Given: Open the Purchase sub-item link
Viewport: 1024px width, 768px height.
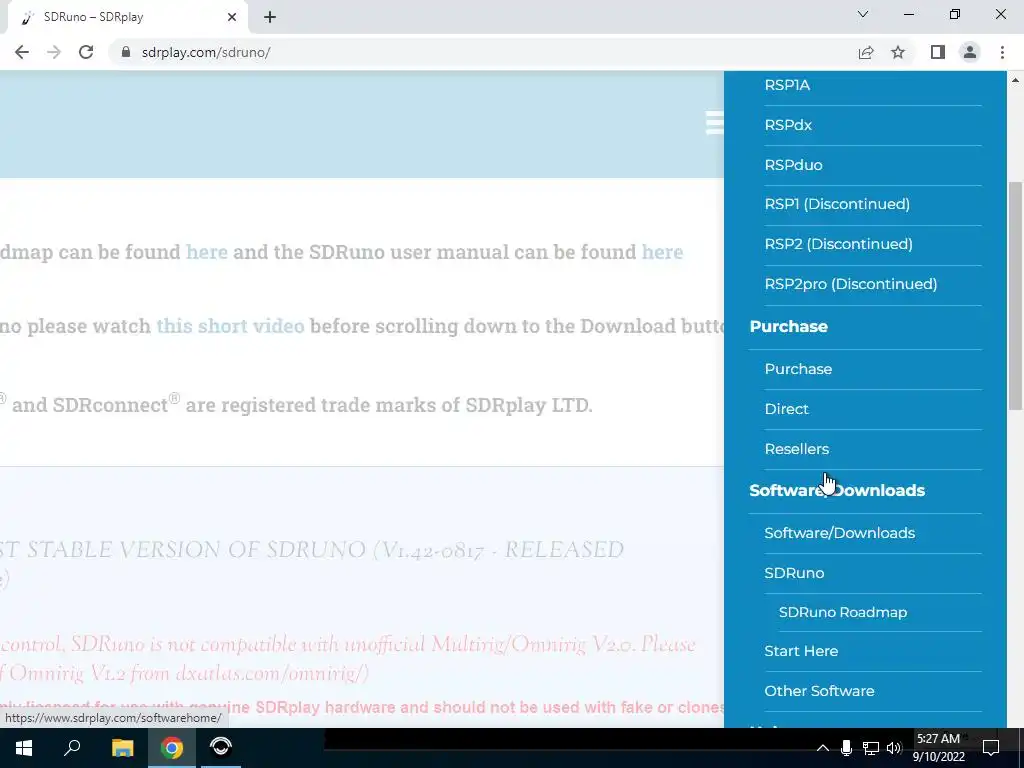Looking at the screenshot, I should click(798, 369).
